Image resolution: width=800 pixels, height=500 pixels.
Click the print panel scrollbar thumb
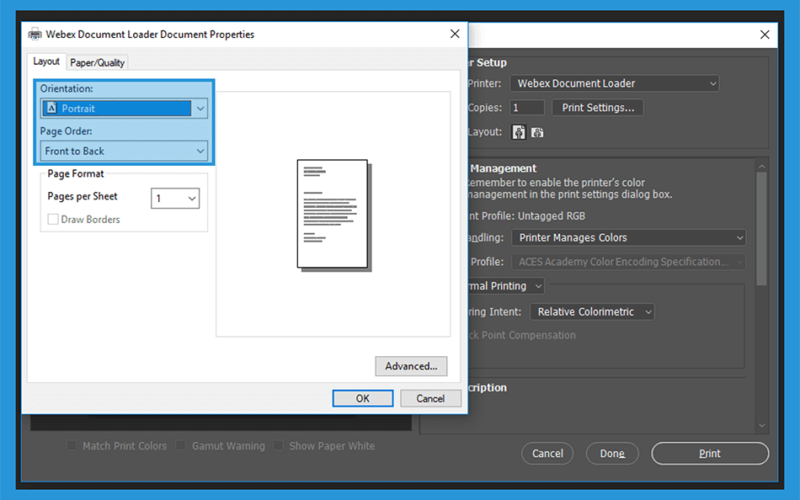[x=762, y=229]
